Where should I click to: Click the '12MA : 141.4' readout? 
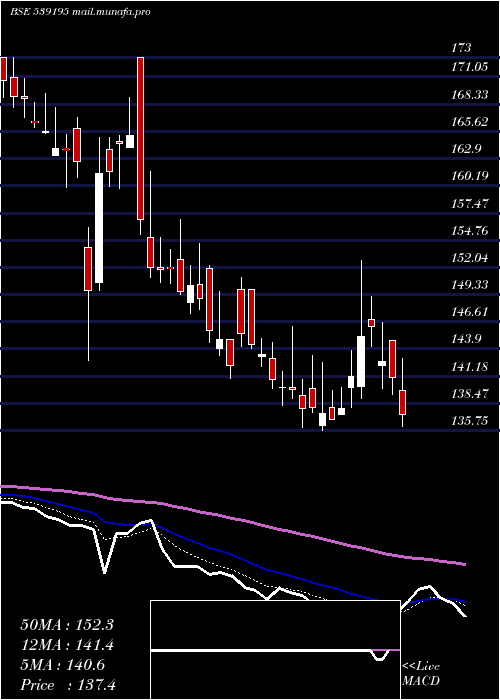click(x=67, y=645)
